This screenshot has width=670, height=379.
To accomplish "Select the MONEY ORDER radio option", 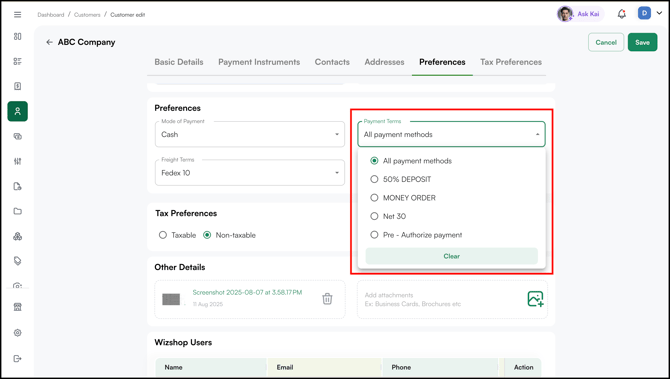I will tap(374, 197).
